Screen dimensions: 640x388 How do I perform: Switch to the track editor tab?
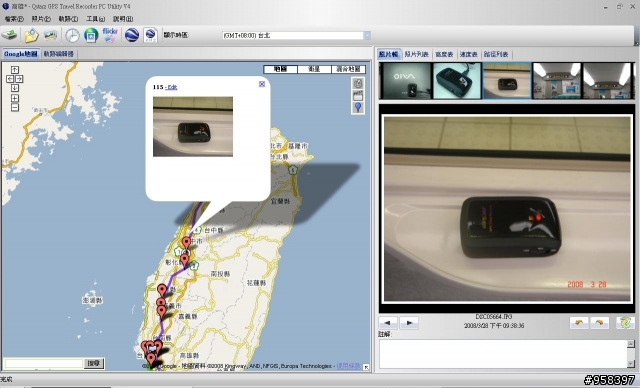click(58, 54)
